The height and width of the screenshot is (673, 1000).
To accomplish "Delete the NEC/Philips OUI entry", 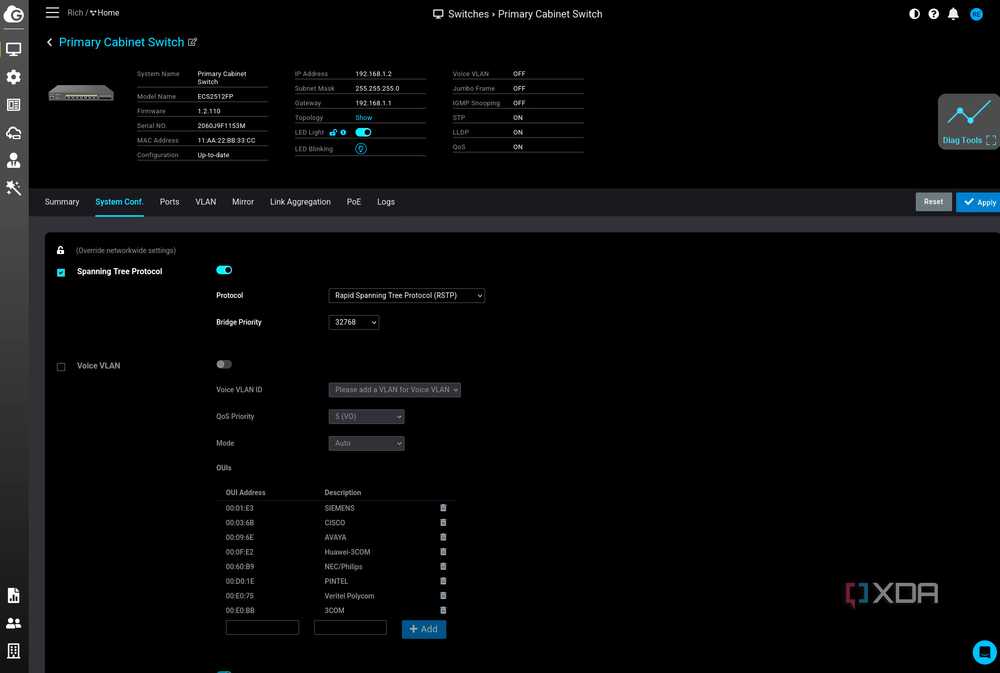I will [443, 566].
